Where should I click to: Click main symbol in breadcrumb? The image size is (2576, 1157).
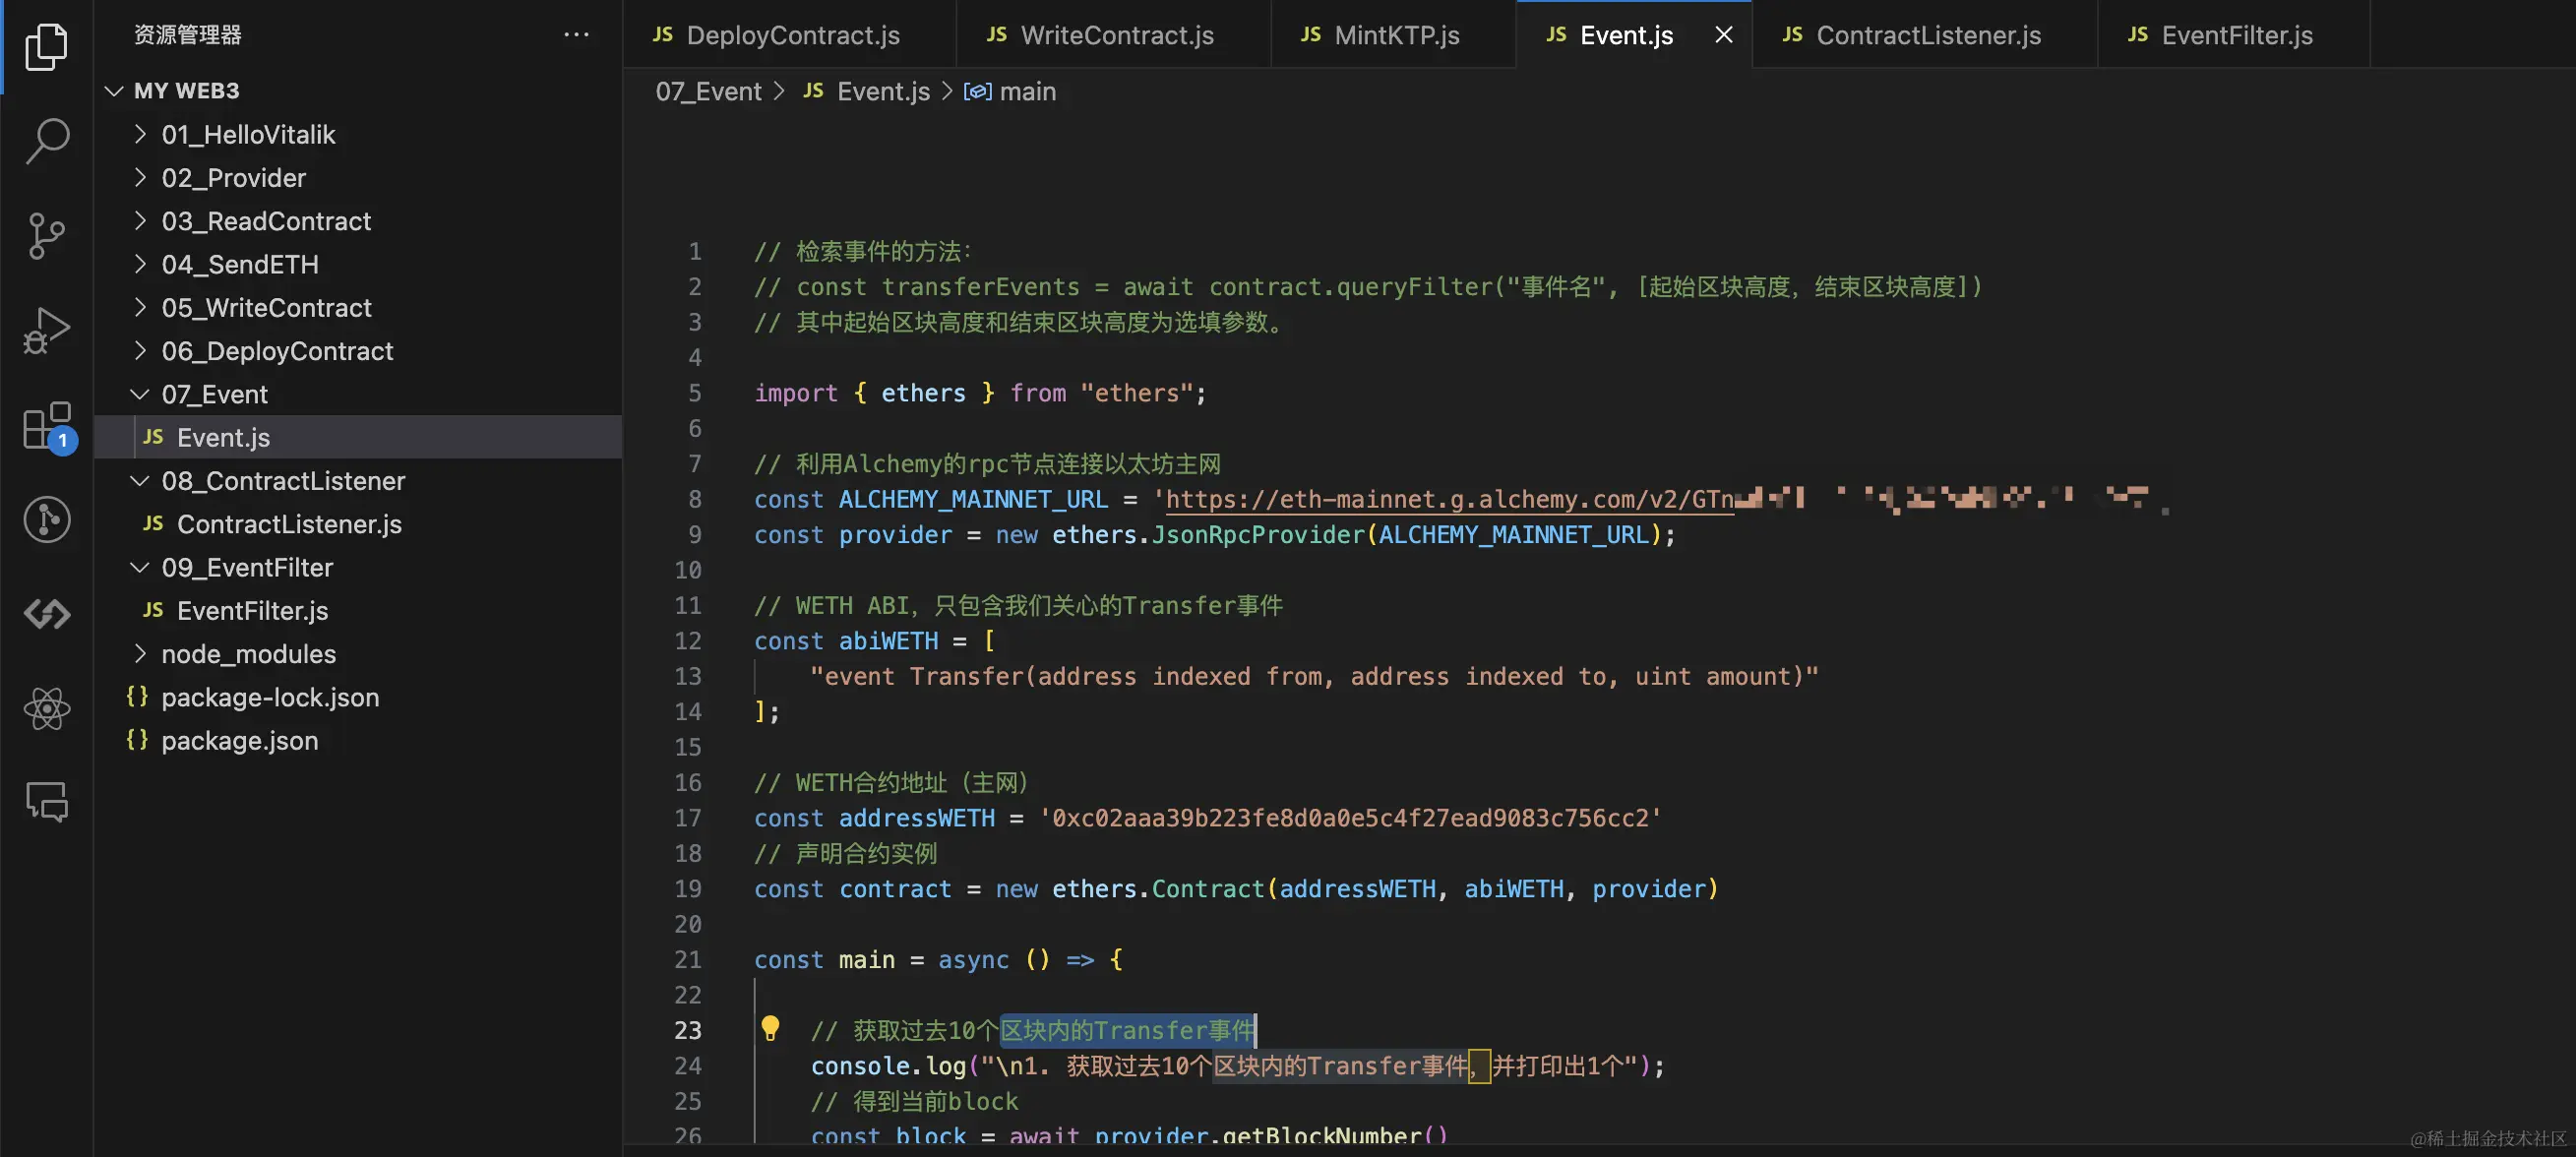click(x=1026, y=91)
